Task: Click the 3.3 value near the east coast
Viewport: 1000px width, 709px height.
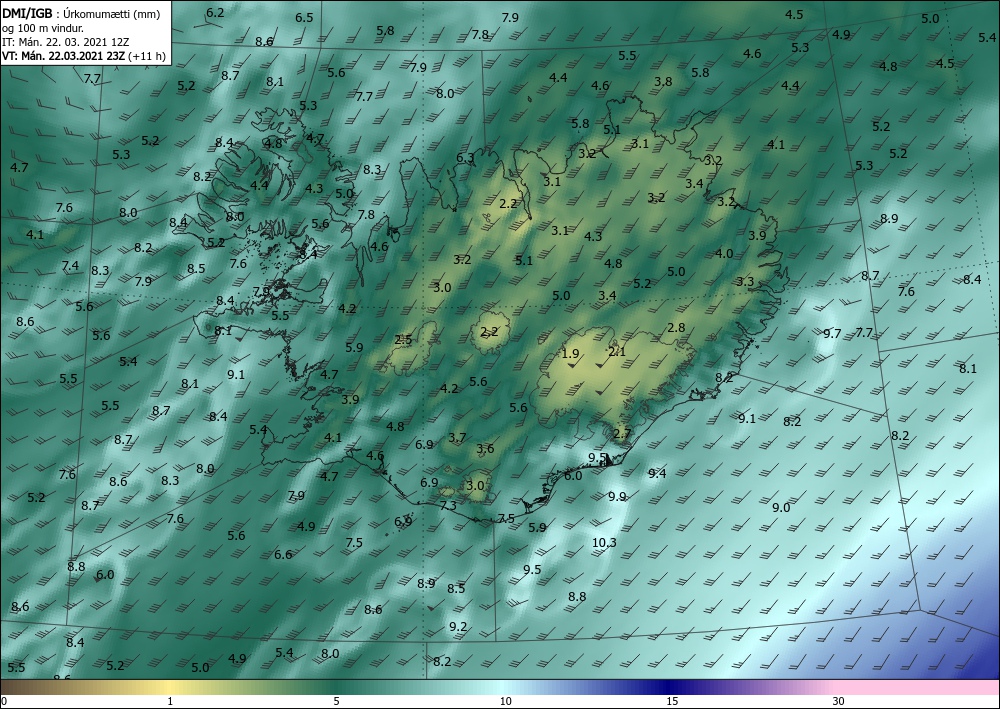Action: click(745, 281)
